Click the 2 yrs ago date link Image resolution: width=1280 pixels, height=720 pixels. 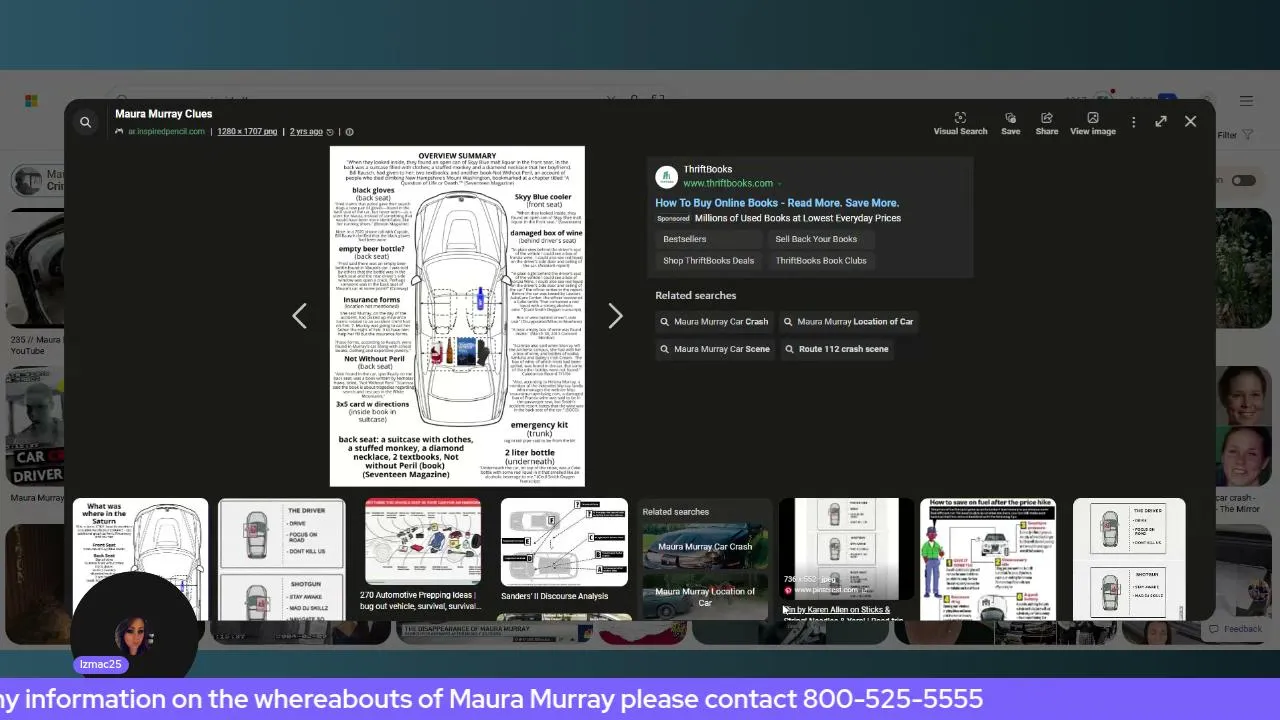pos(306,132)
